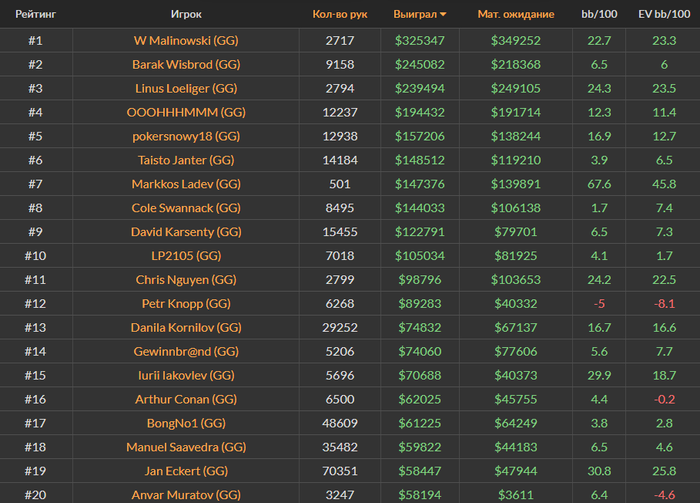Select David Karsenty (GG) player link
Image resolution: width=700 pixels, height=503 pixels.
click(187, 232)
